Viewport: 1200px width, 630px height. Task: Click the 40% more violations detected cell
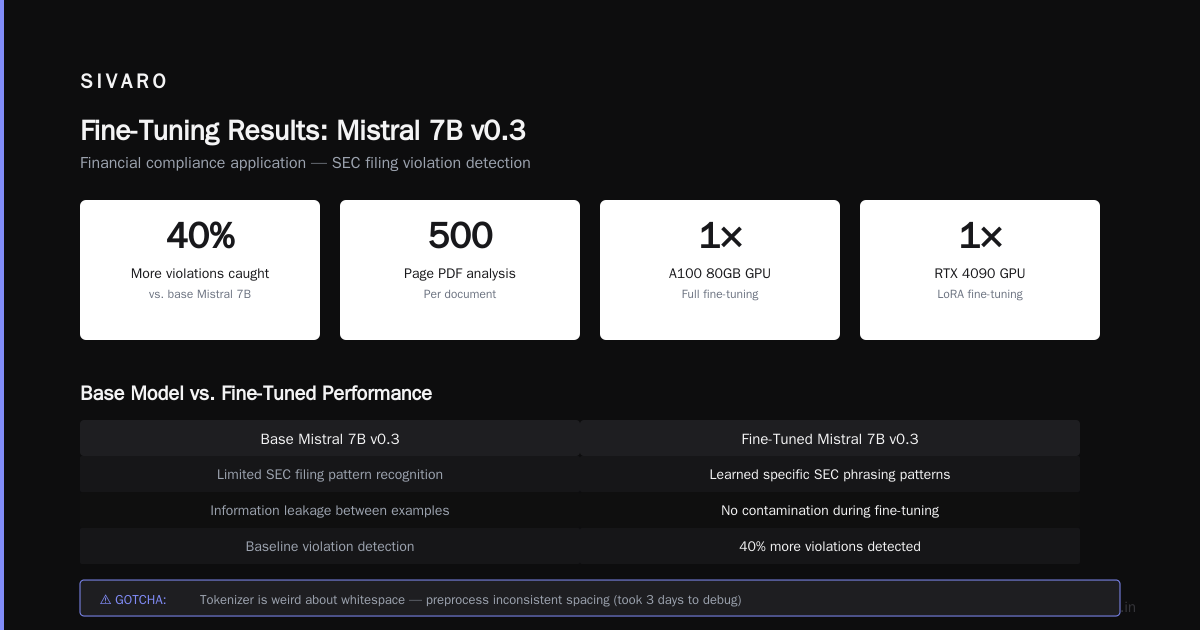[x=830, y=546]
